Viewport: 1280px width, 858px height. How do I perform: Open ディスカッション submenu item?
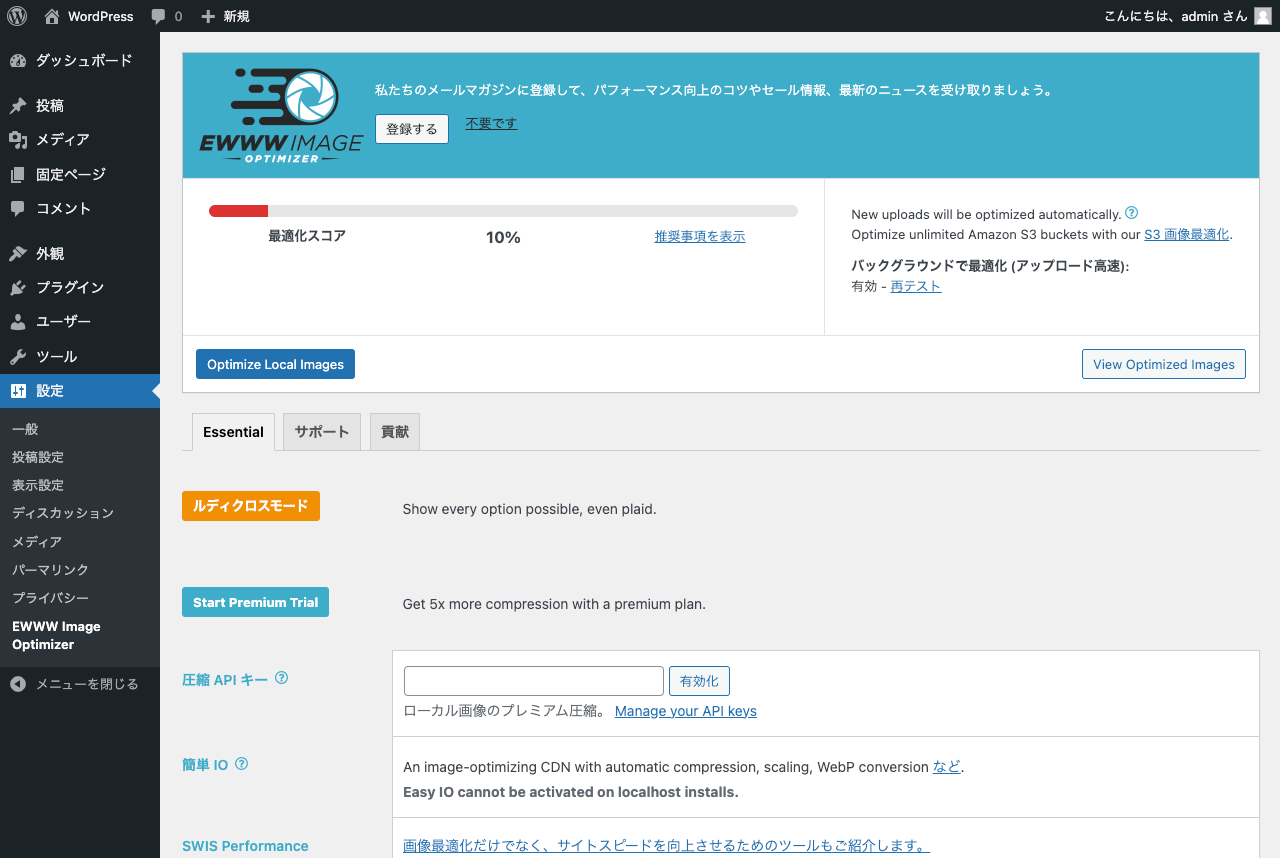pyautogui.click(x=63, y=513)
